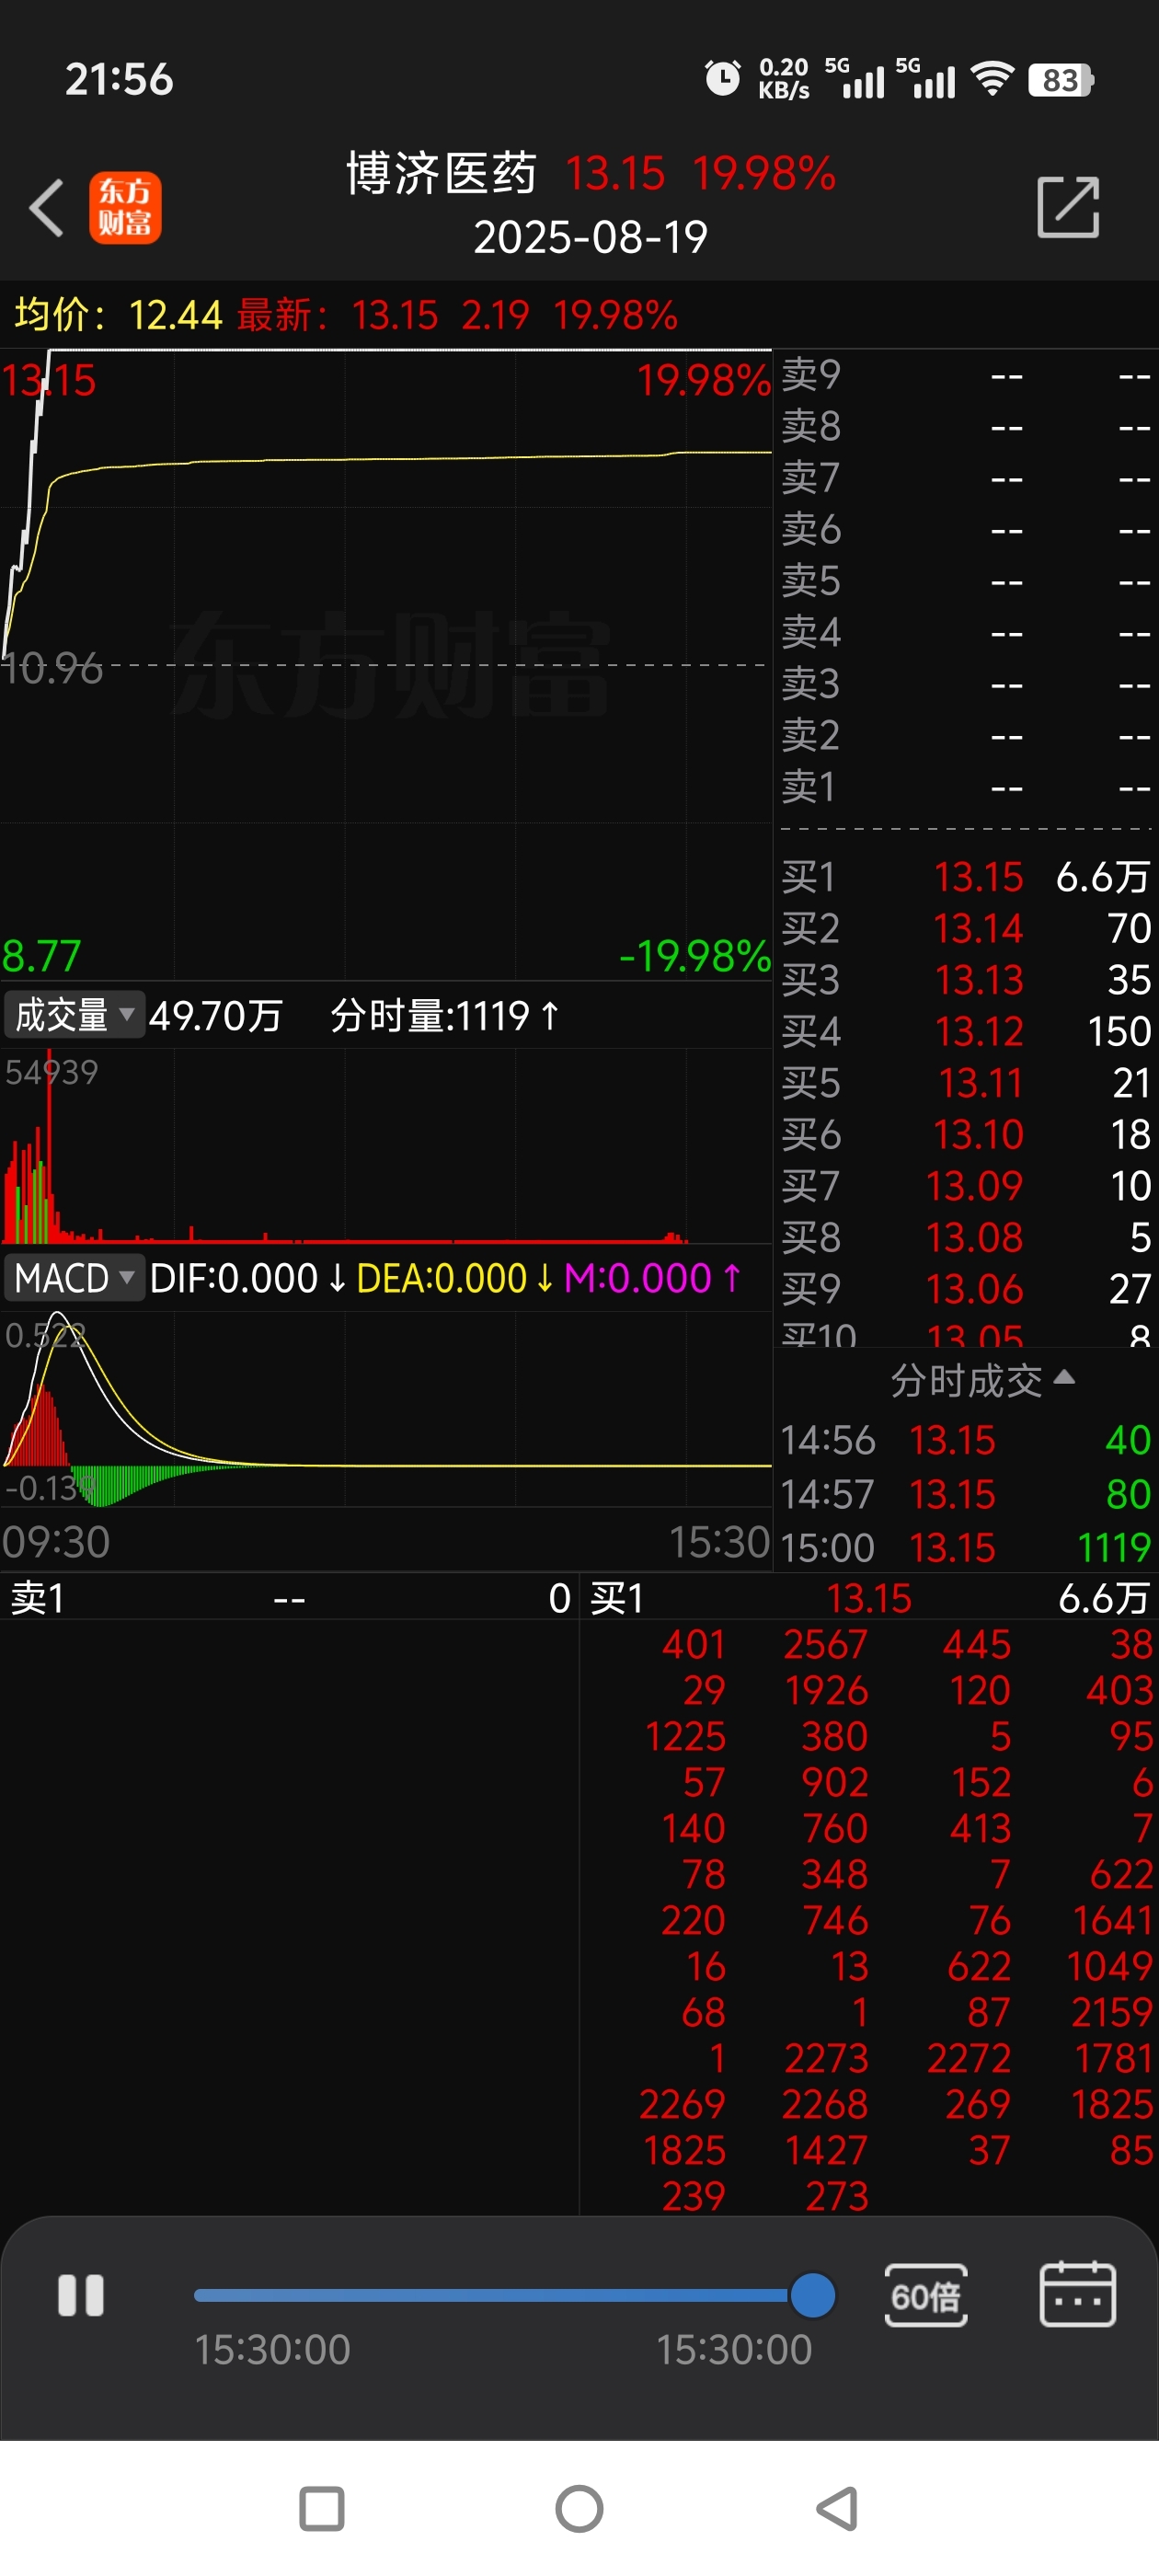Open the calendar date picker icon
This screenshot has width=1159, height=2576.
(1078, 2294)
